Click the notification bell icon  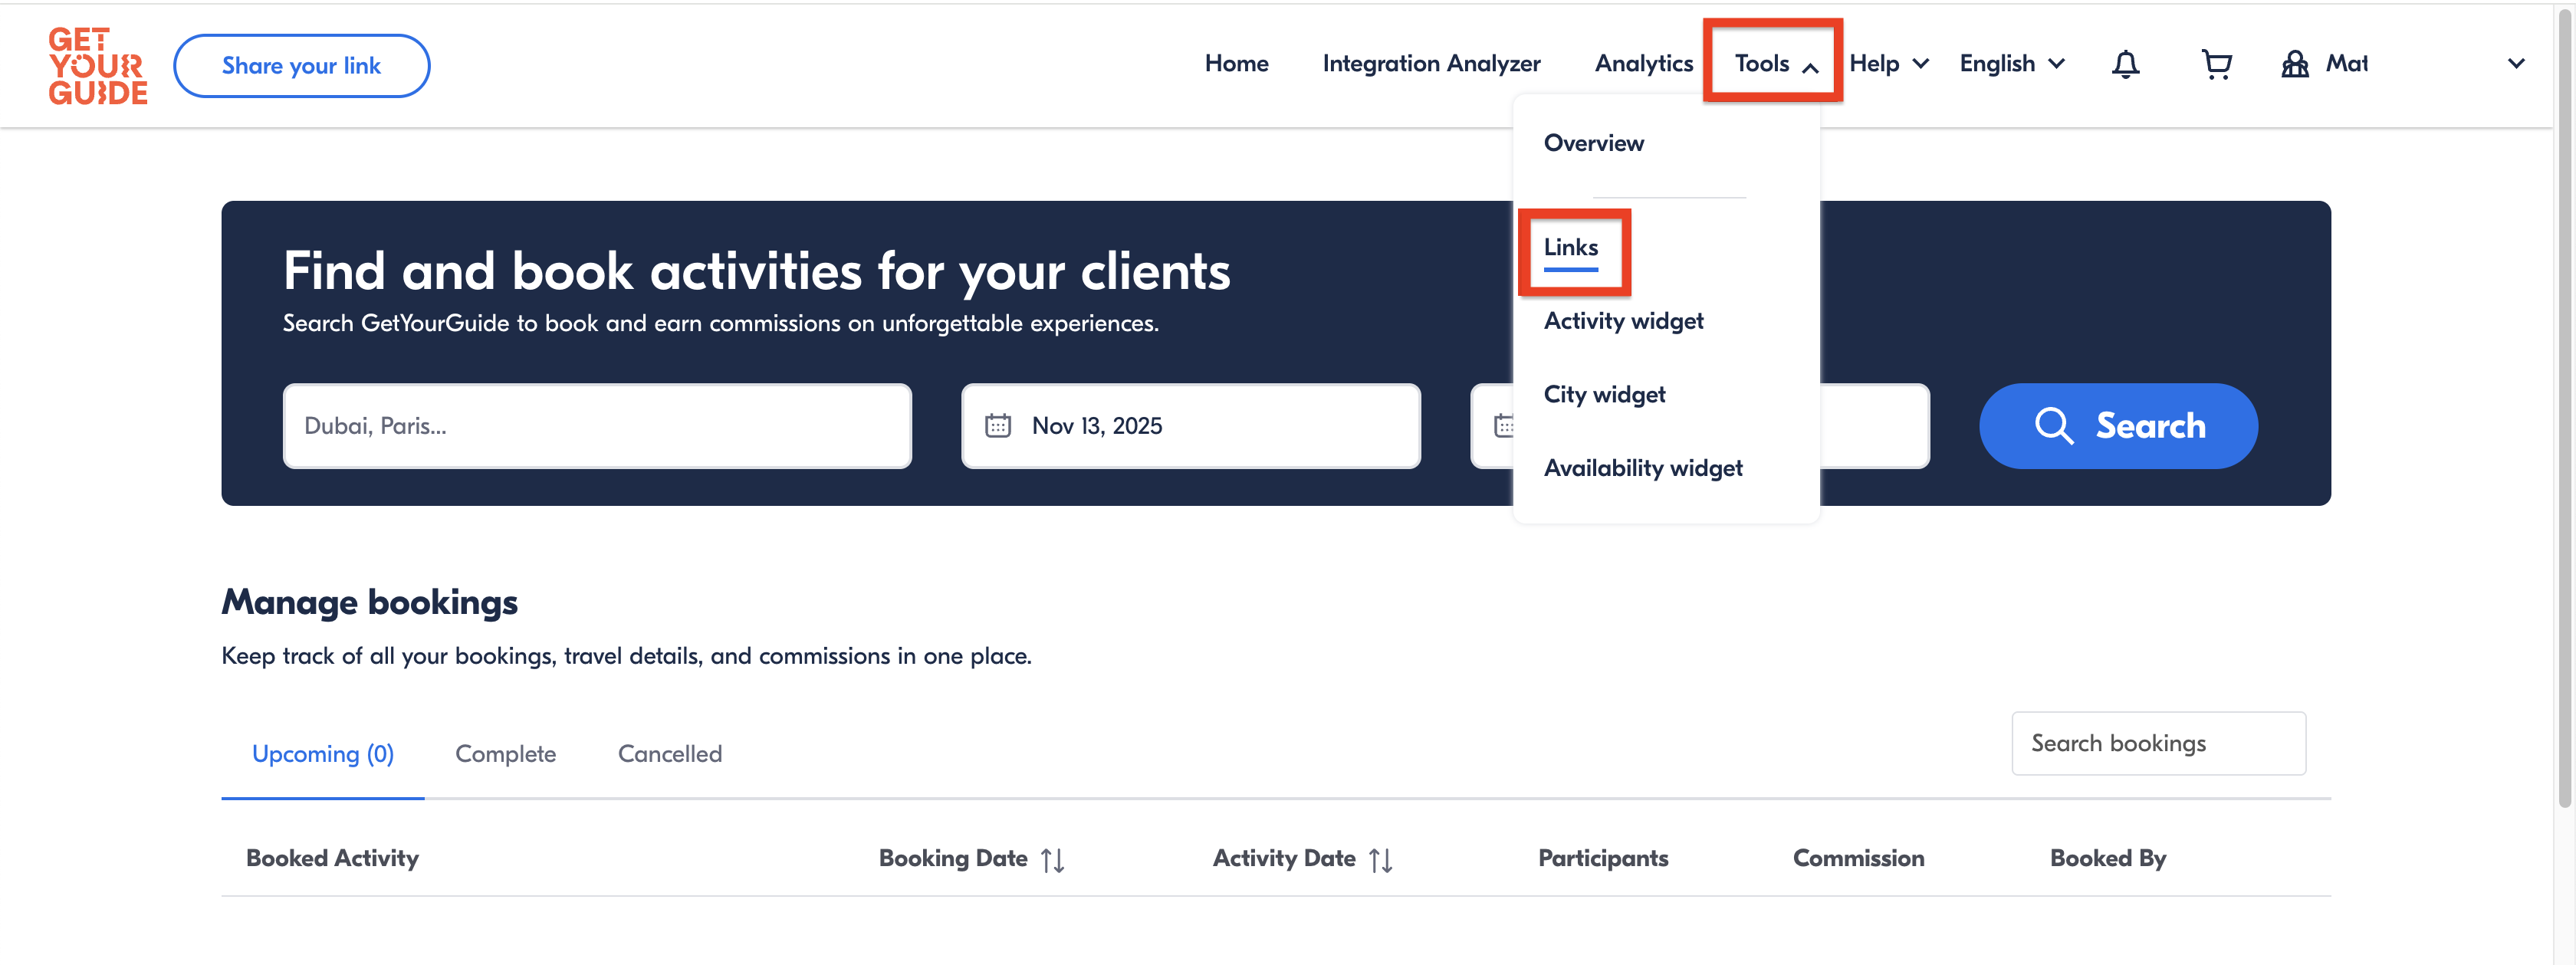coord(2125,65)
